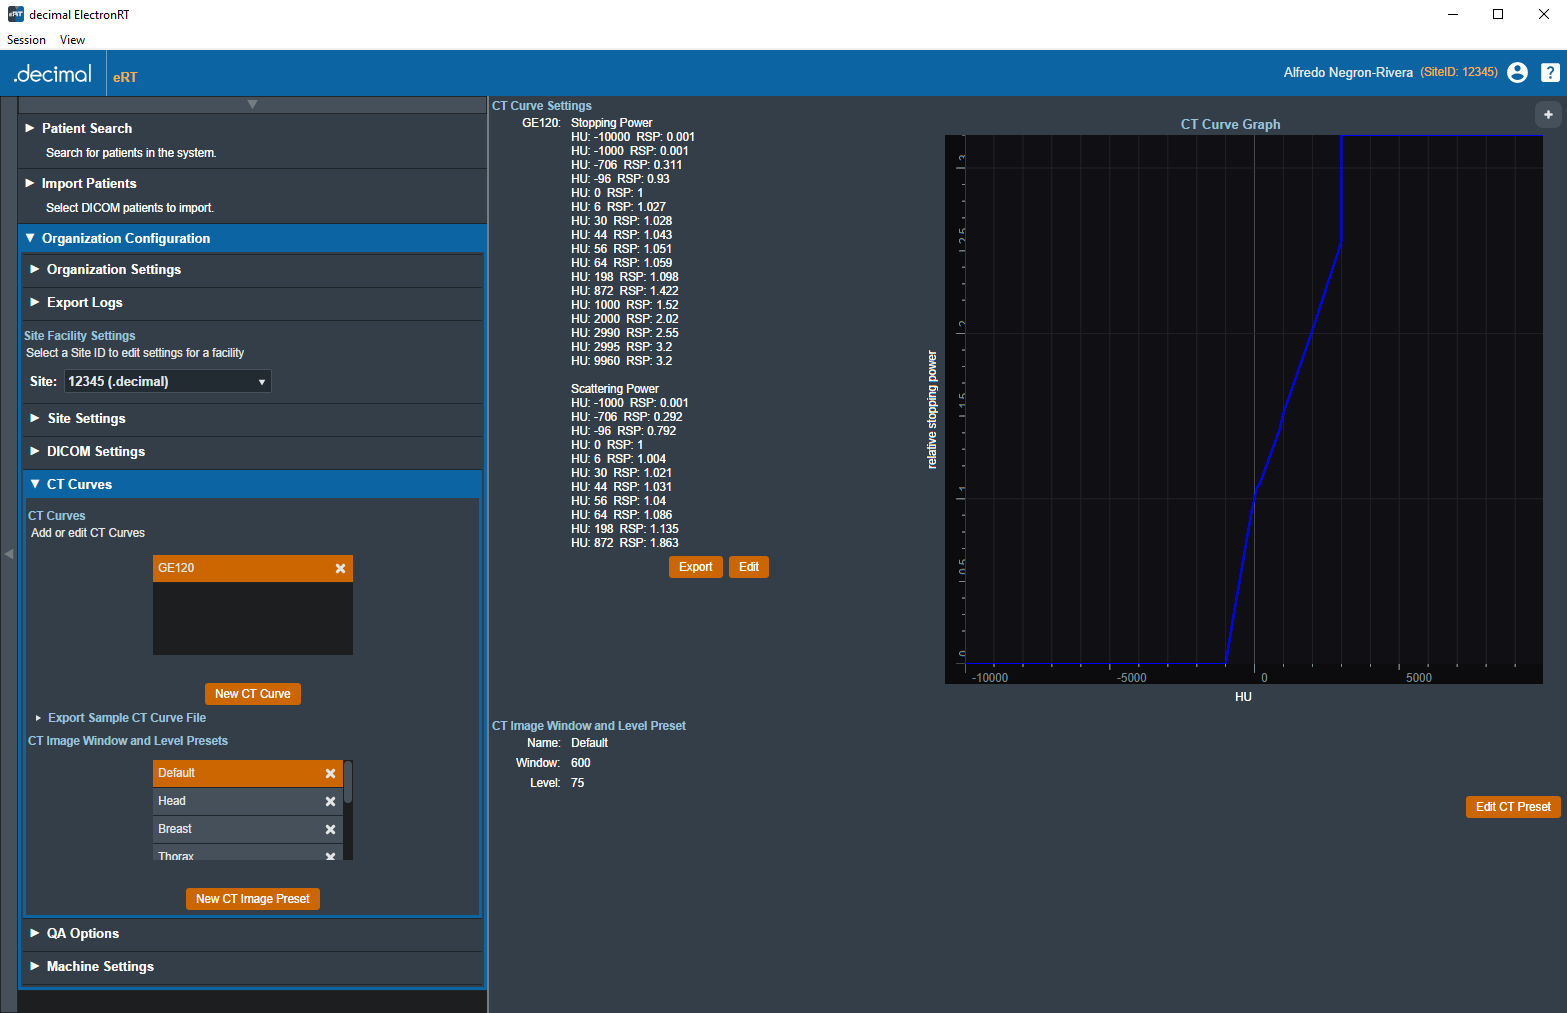
Task: Click the Edit CT Preset button
Action: tap(1512, 807)
